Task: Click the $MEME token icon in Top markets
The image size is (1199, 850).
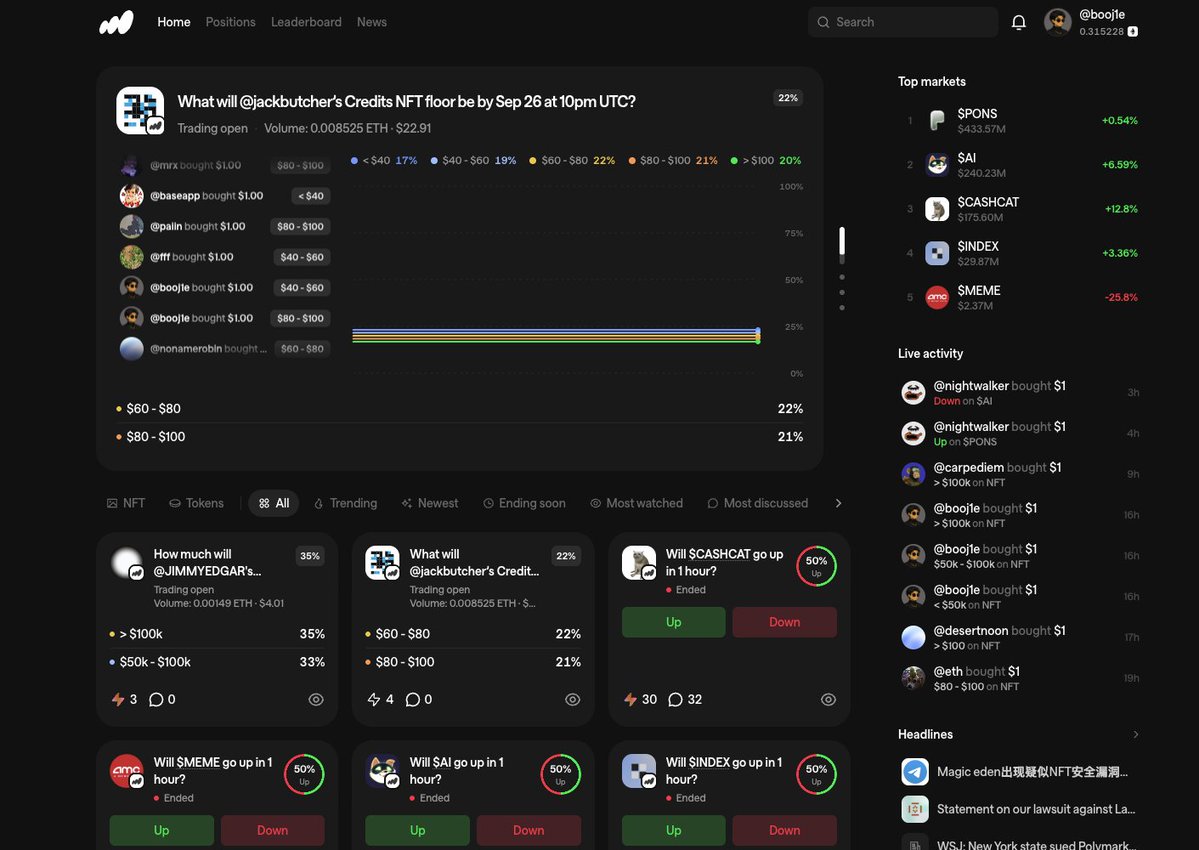Action: coord(937,297)
